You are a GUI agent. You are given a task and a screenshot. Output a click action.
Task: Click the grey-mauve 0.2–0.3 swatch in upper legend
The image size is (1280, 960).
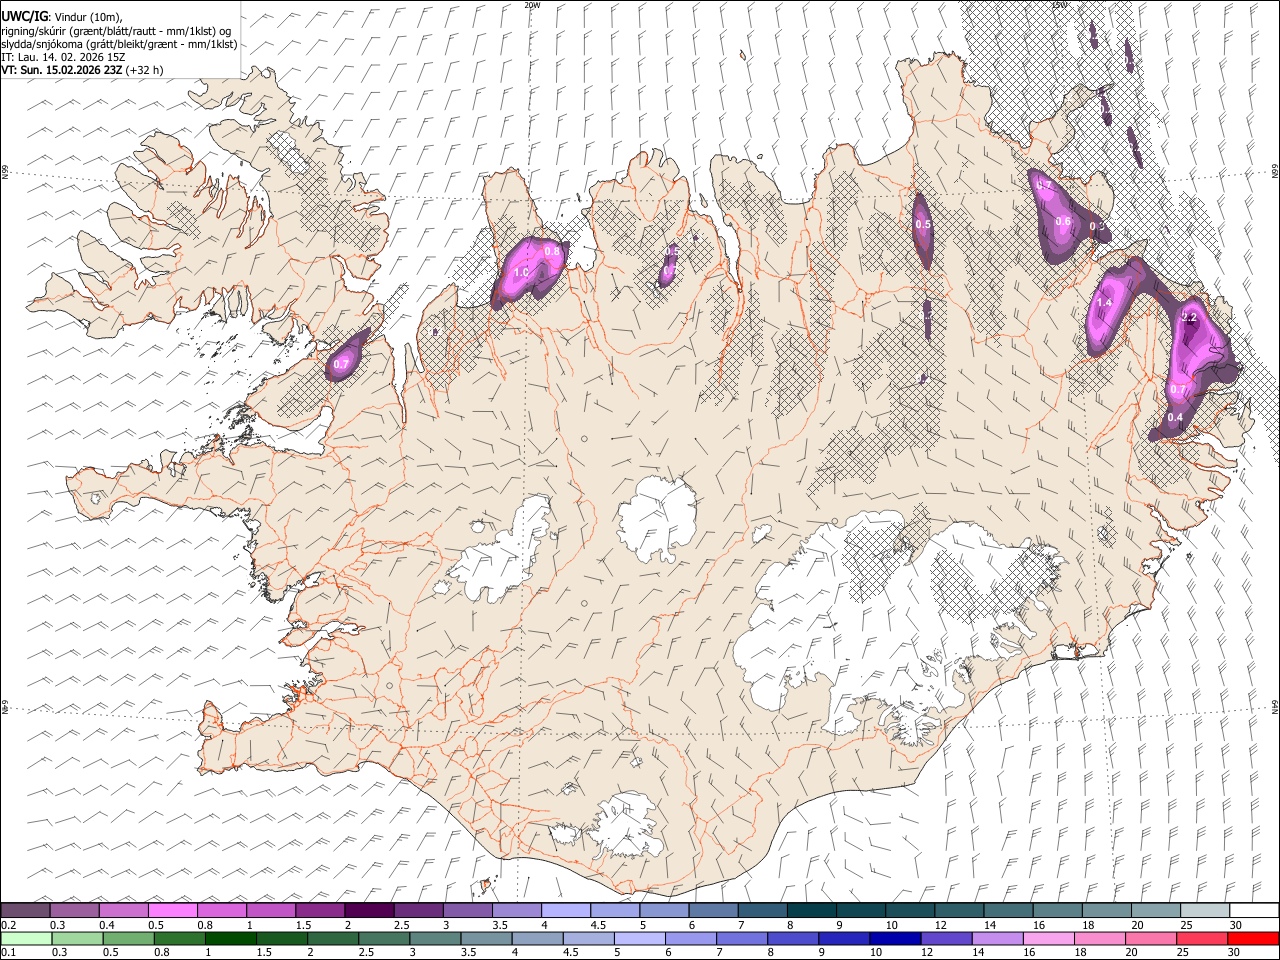(x=26, y=911)
